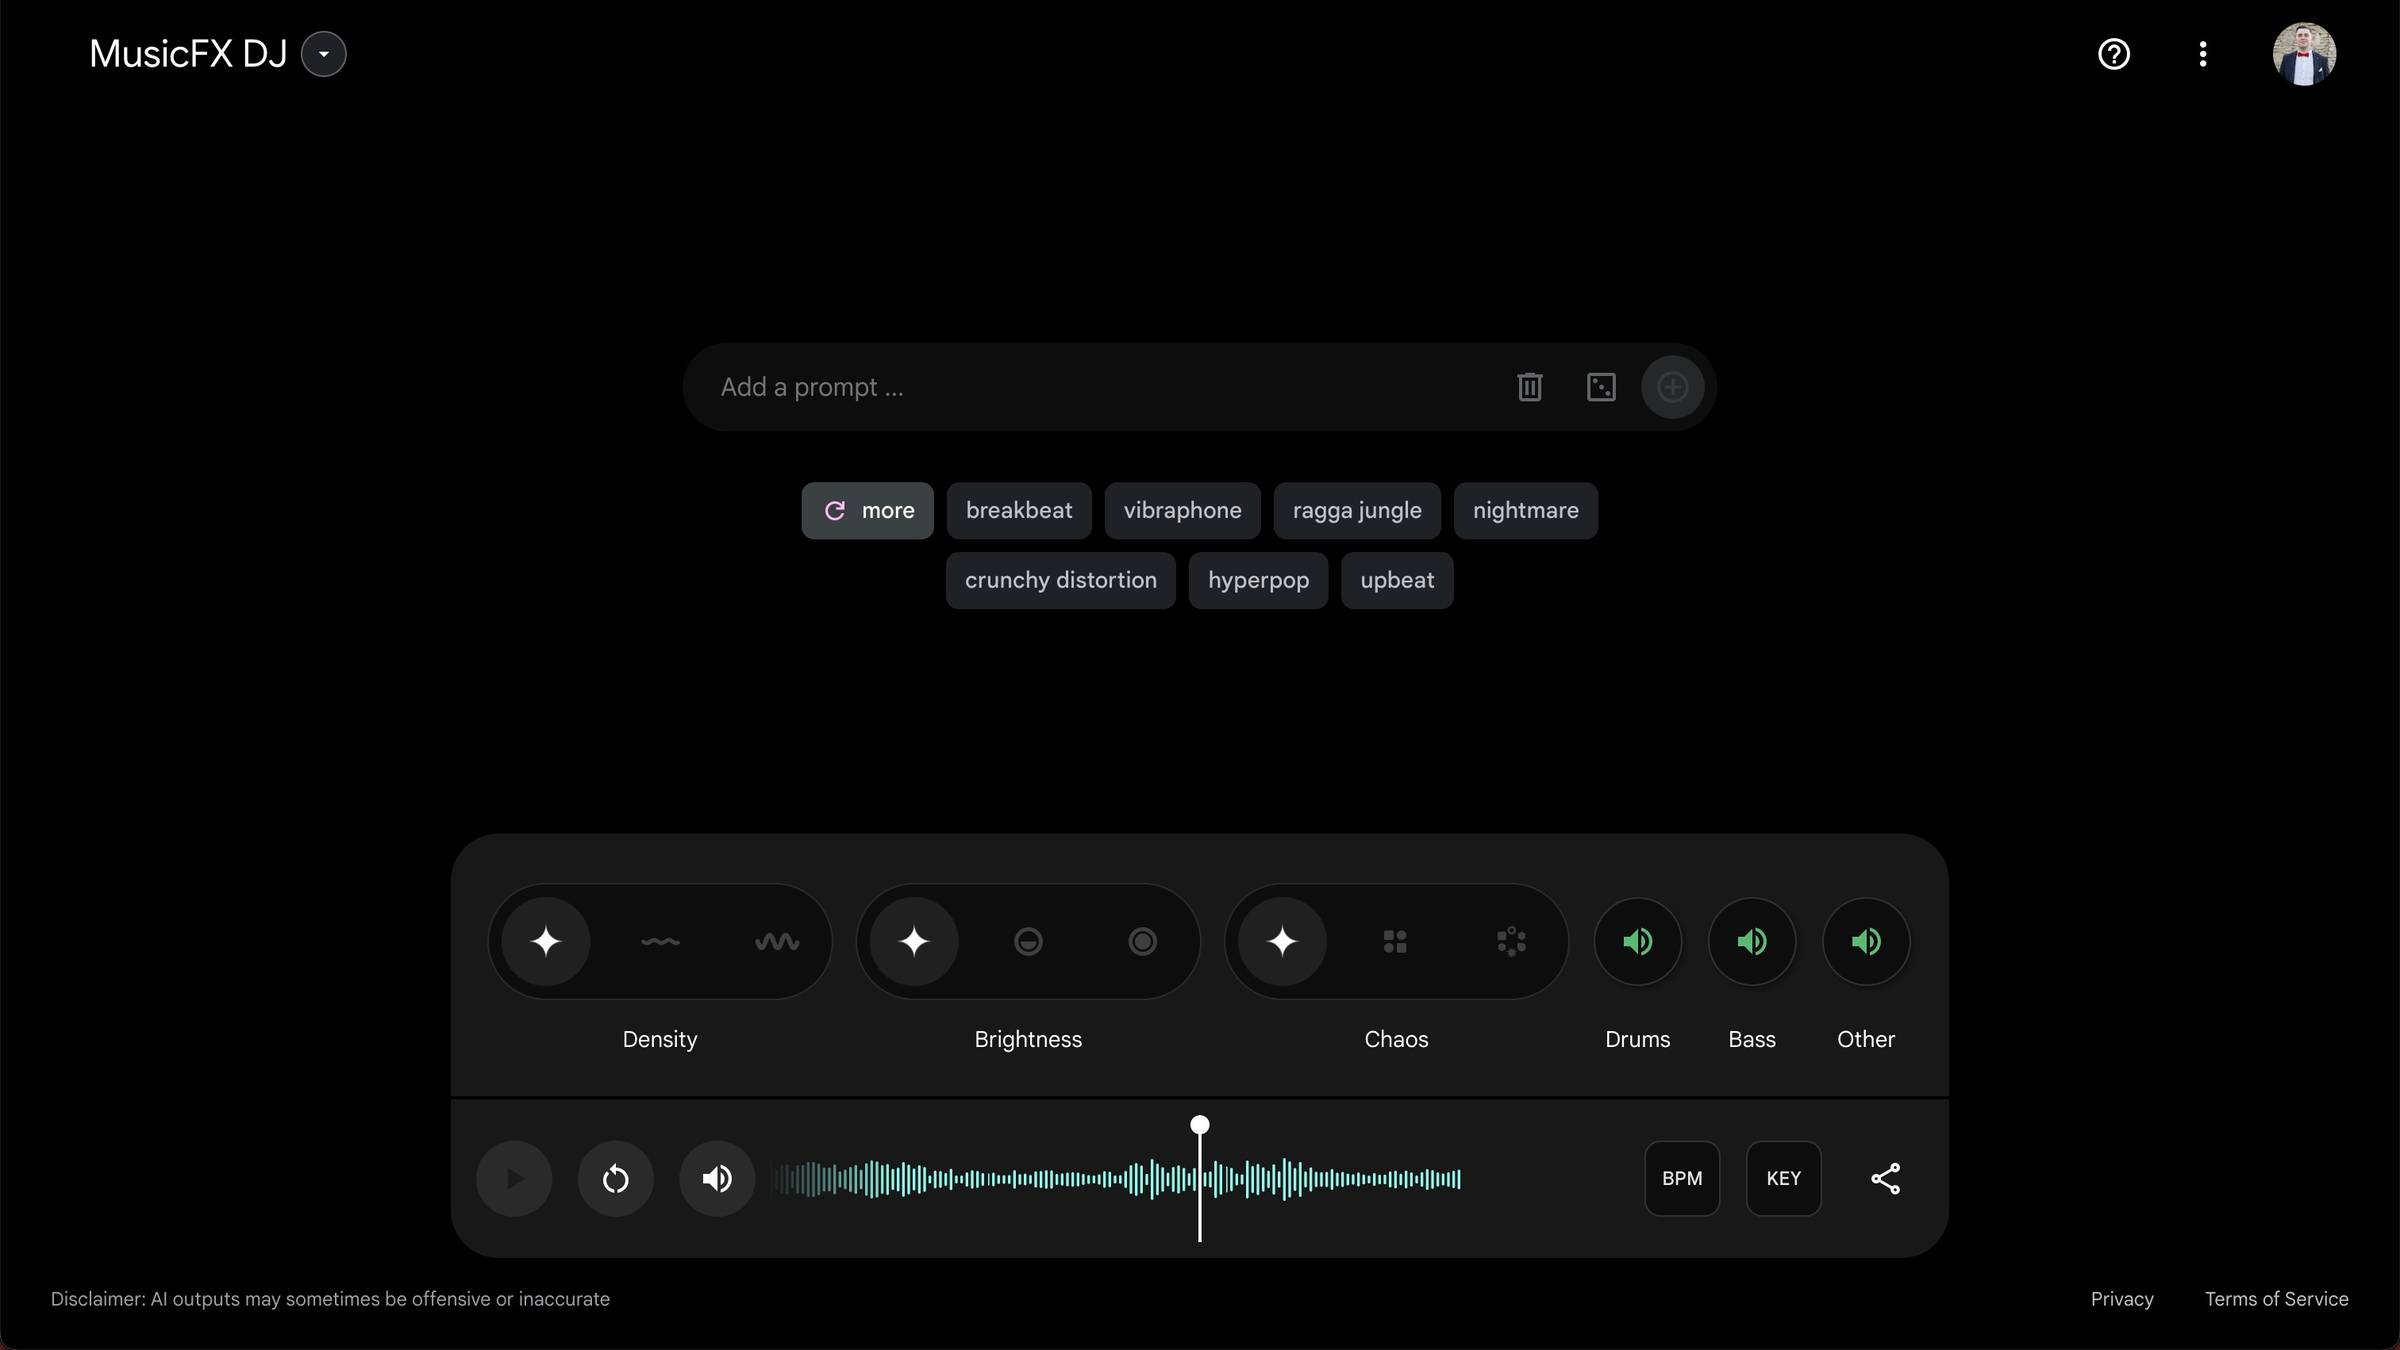Set Chaos to high scattered dots option

1511,941
